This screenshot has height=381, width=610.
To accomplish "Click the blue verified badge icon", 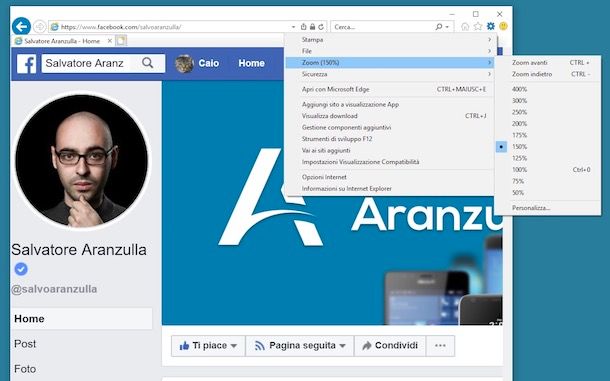I will [21, 269].
